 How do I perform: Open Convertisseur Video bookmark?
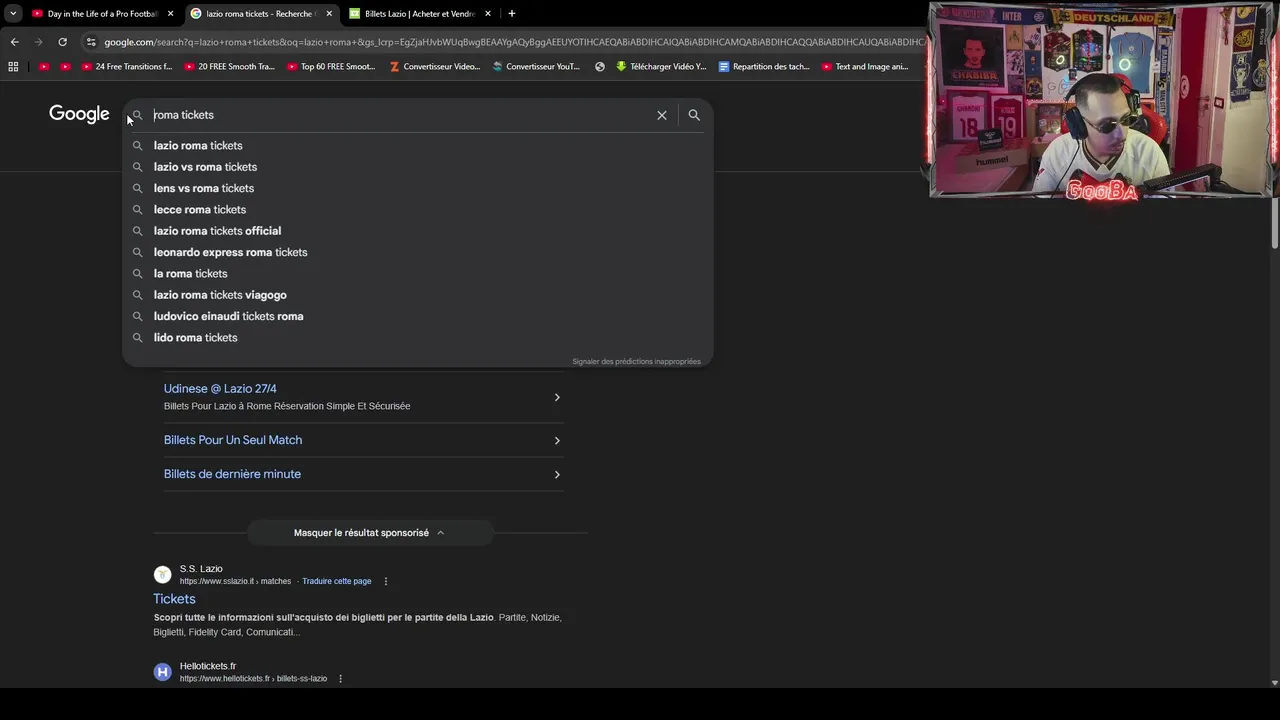click(435, 67)
